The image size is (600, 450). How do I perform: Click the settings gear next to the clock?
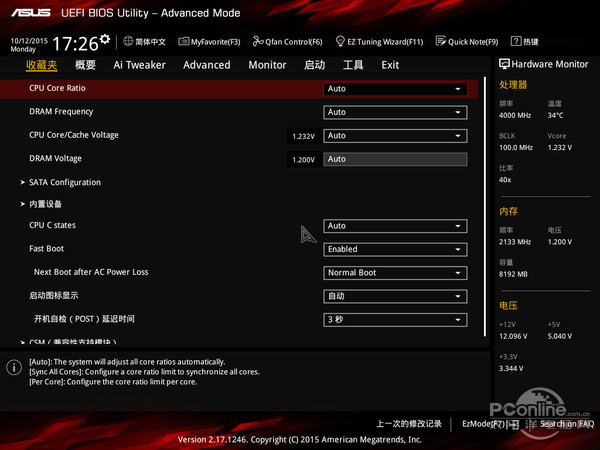105,39
